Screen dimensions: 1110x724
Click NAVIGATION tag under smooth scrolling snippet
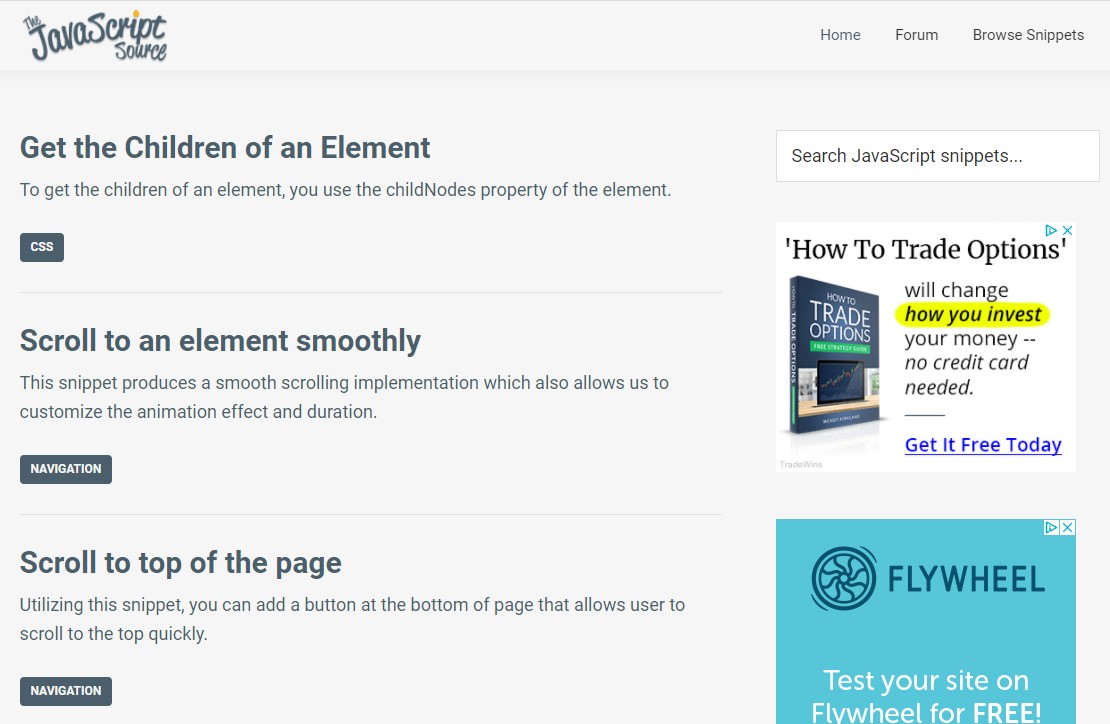click(66, 469)
